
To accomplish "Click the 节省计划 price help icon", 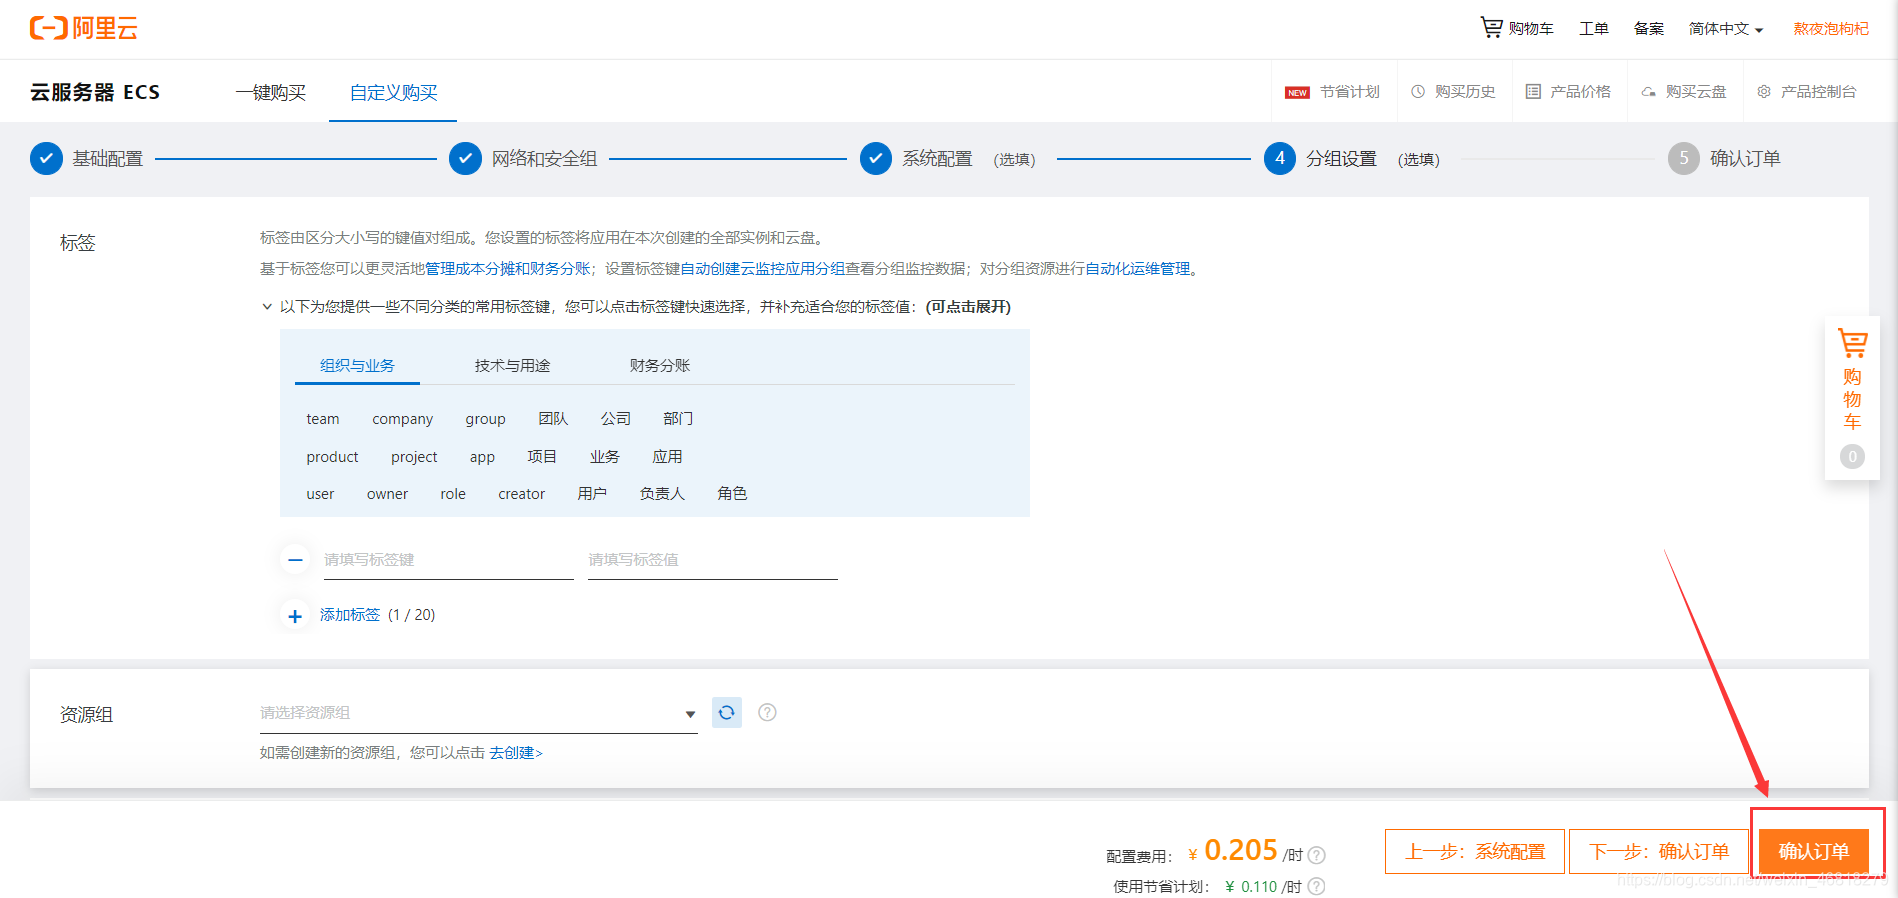I will tap(1317, 886).
